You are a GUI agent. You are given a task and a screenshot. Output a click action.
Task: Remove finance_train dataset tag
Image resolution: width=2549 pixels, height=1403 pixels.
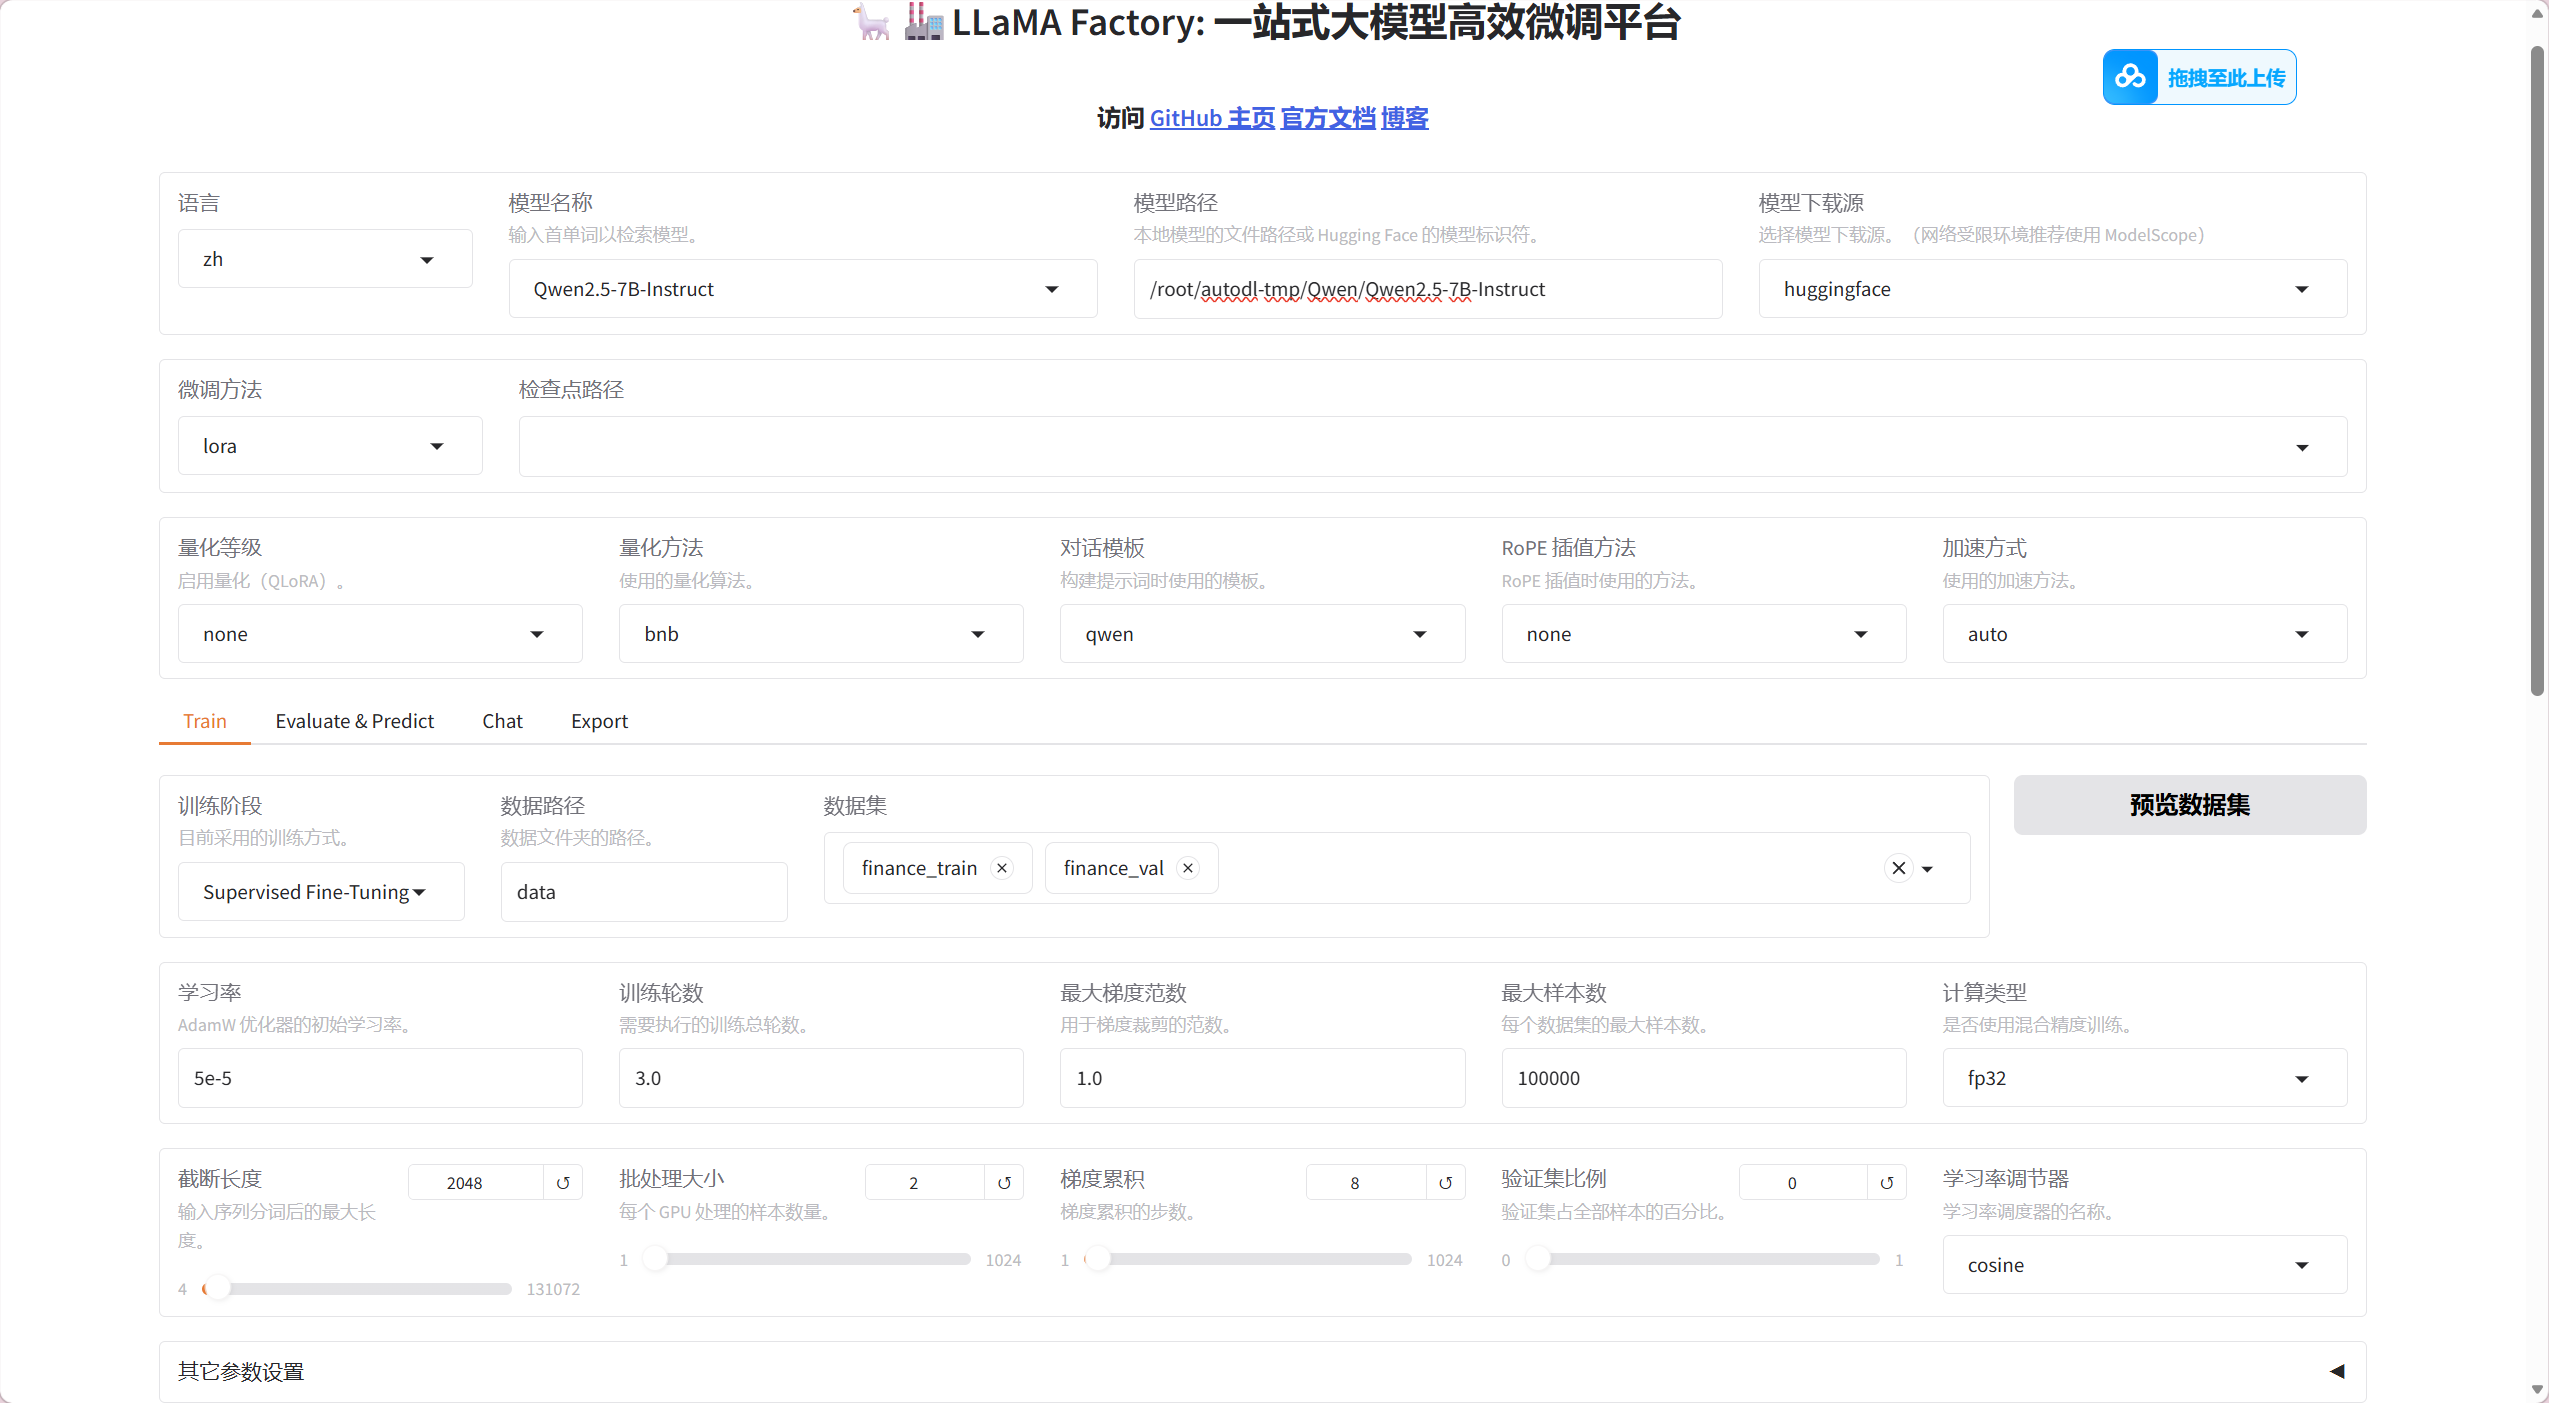[x=1002, y=868]
